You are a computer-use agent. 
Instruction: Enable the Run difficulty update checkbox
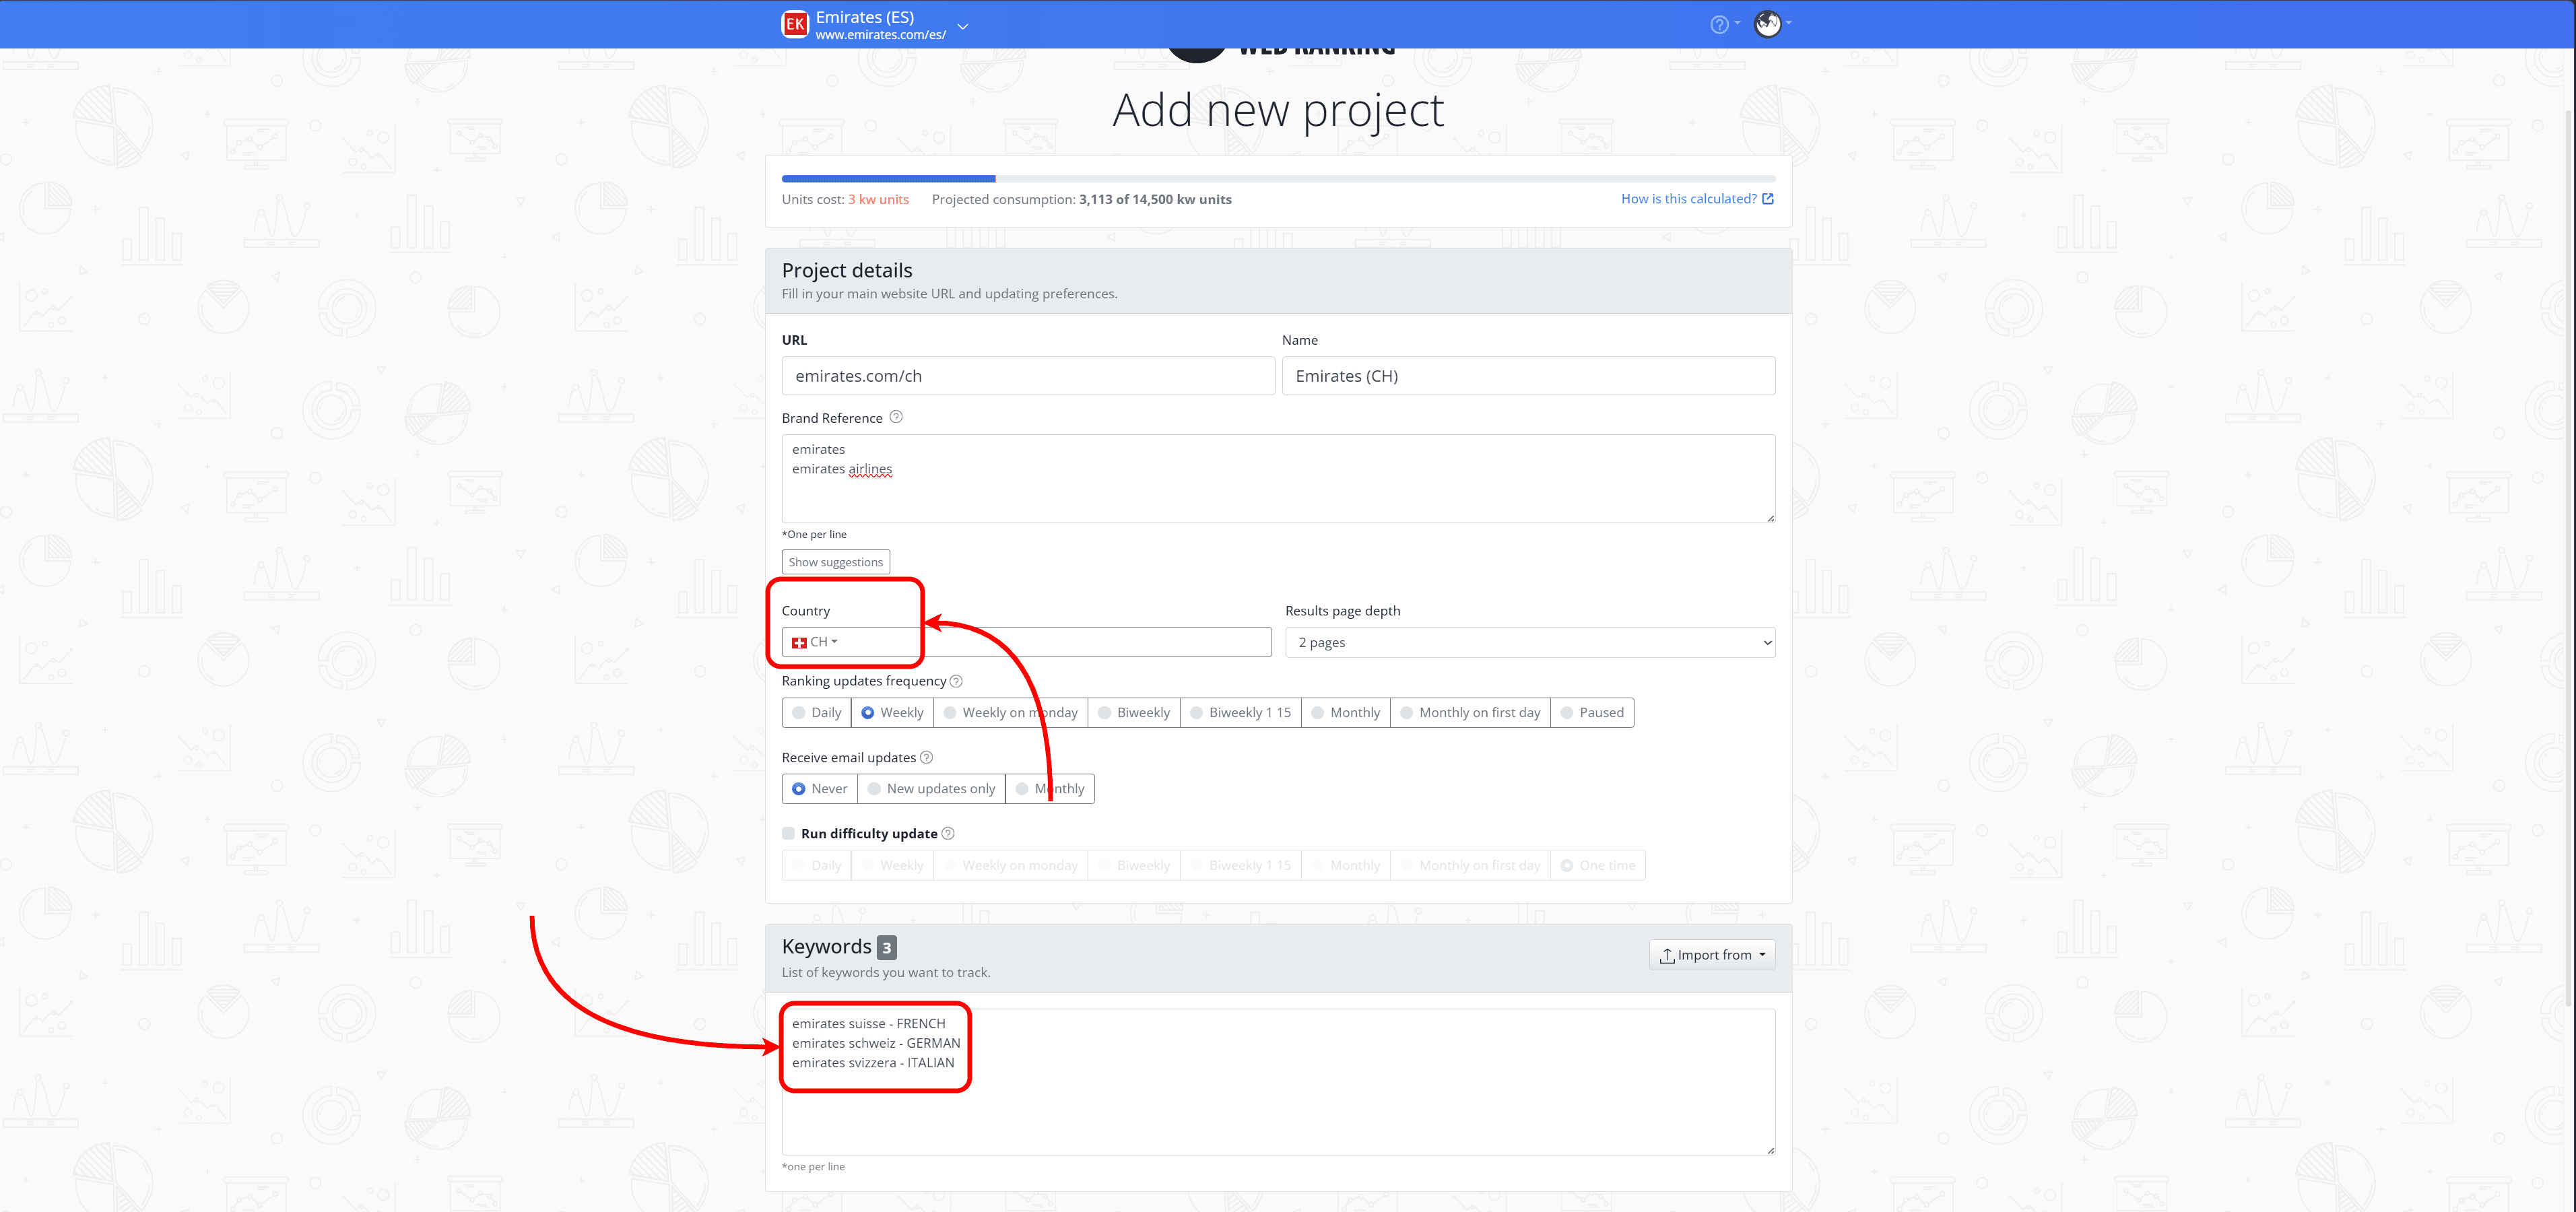(x=788, y=833)
